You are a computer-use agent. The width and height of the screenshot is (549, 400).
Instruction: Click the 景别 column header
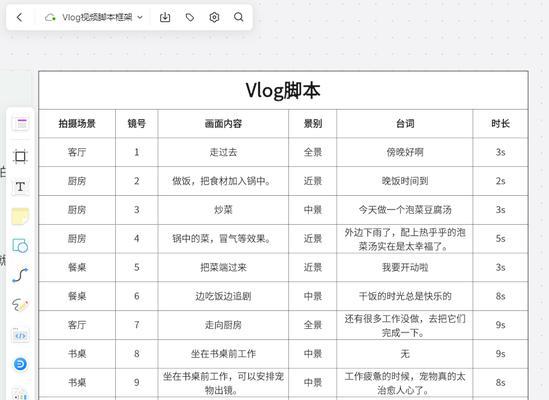click(x=313, y=124)
